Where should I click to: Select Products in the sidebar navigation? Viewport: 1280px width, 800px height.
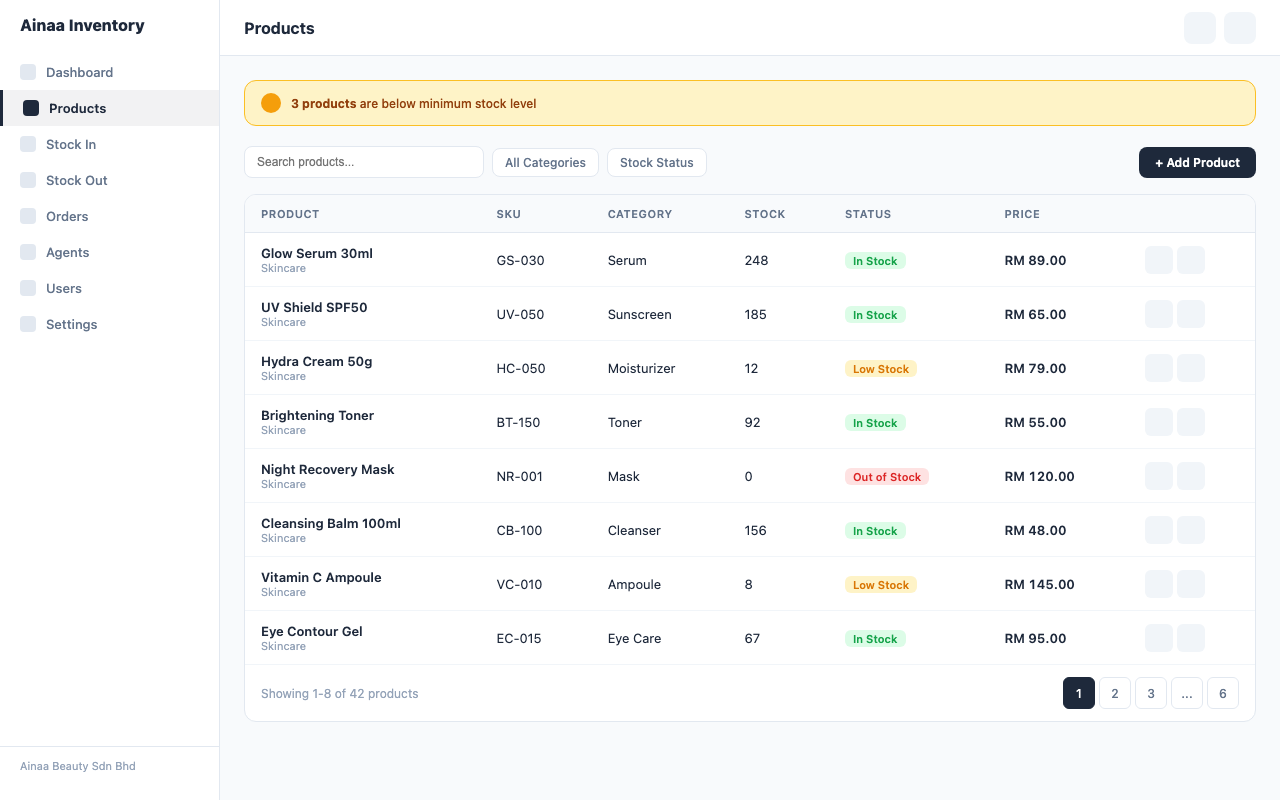(x=77, y=108)
